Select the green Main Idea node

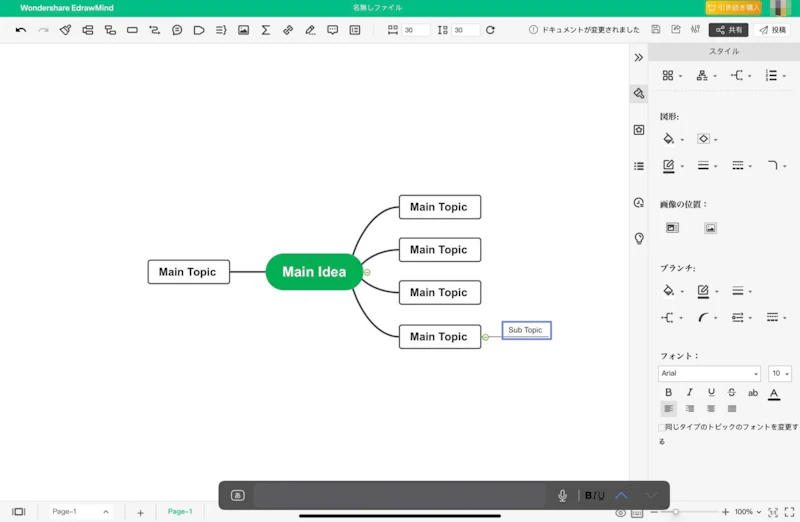click(313, 272)
